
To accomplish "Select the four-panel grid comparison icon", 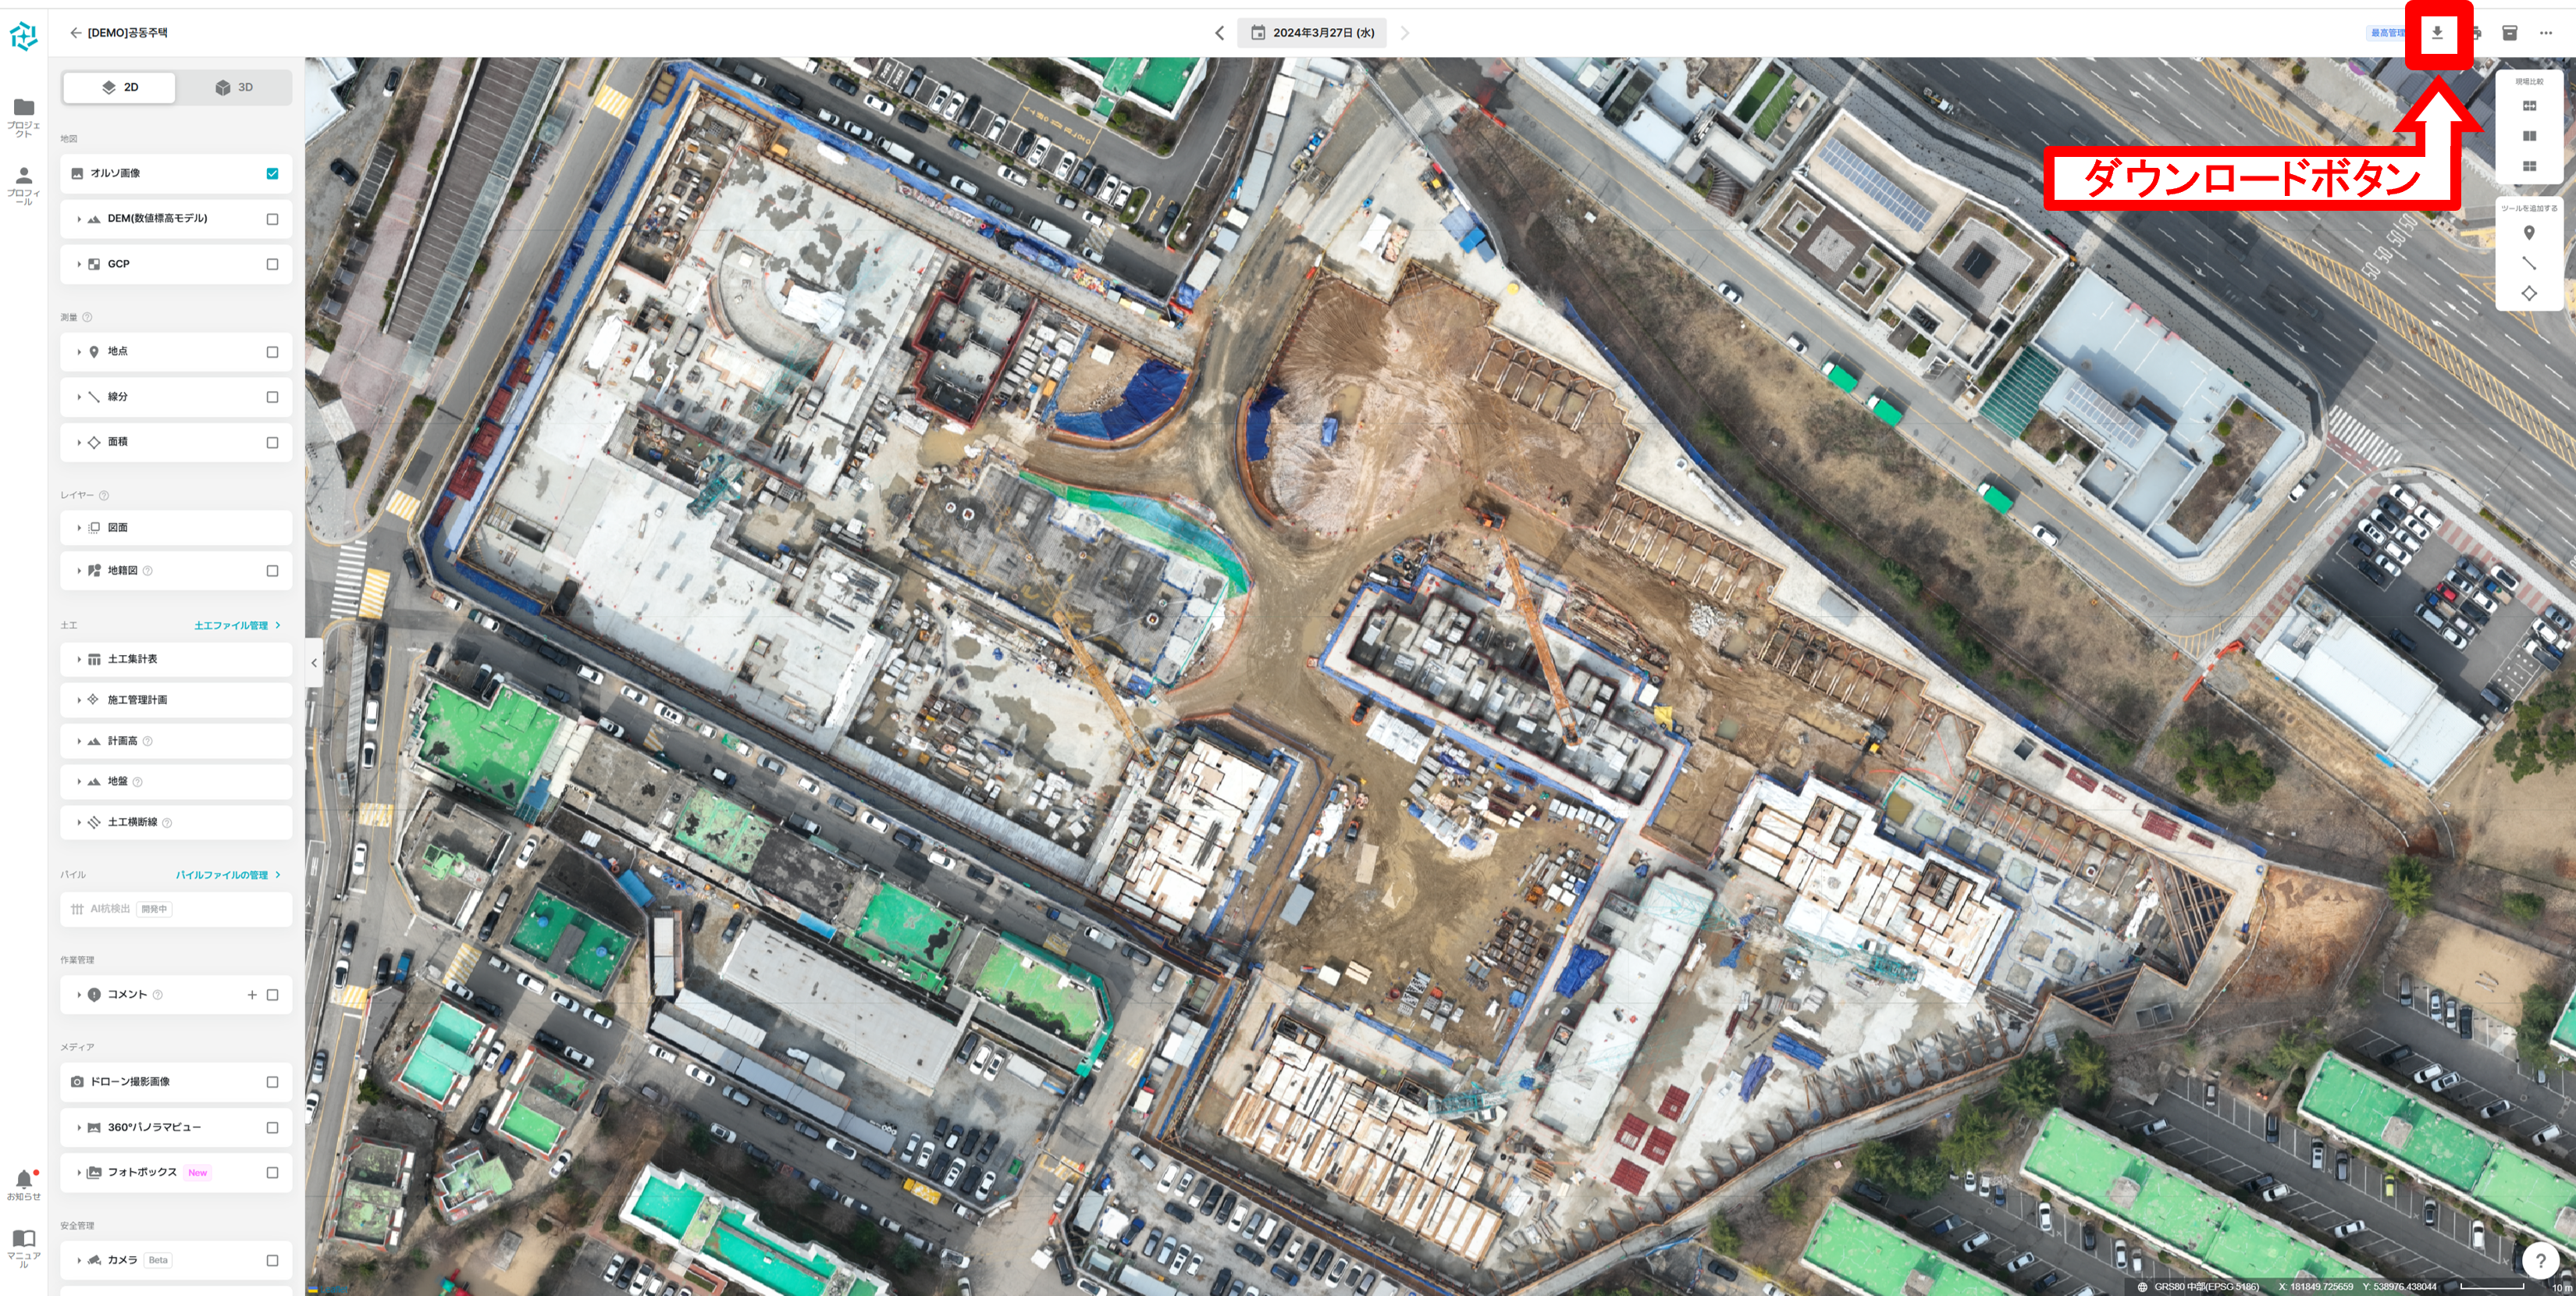I will tap(2529, 166).
